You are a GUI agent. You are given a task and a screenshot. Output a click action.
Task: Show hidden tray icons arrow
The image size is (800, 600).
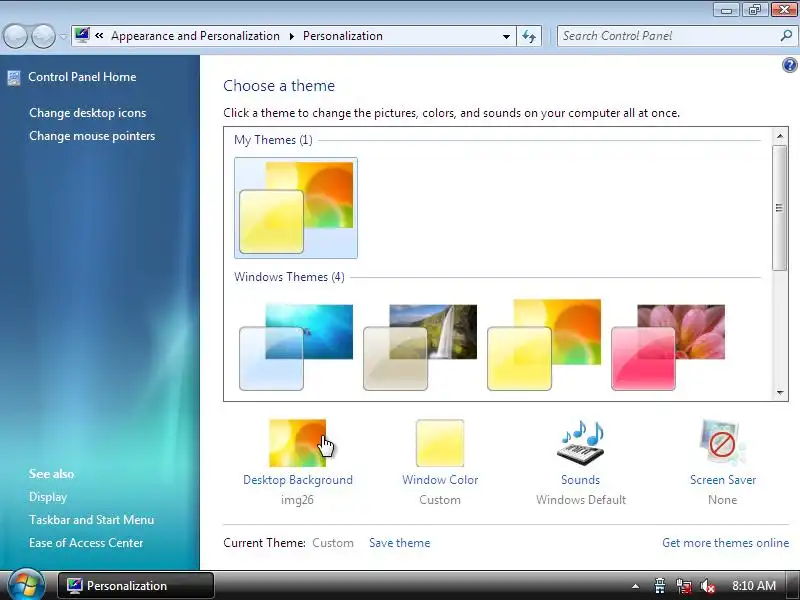[x=635, y=586]
